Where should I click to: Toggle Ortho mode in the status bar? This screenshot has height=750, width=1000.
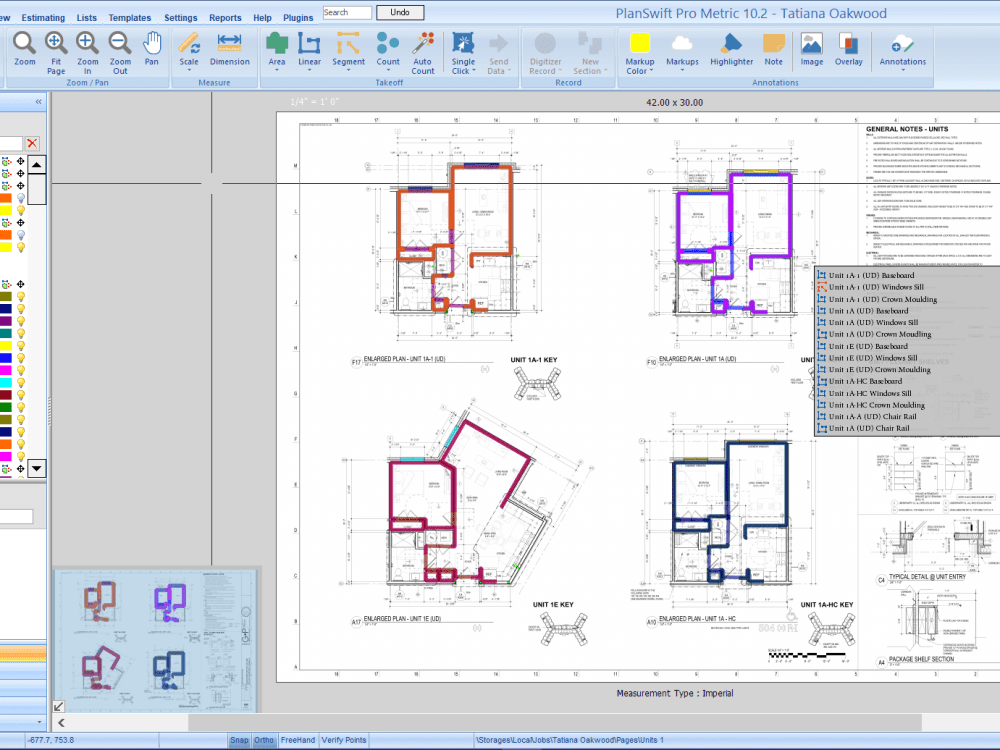tap(263, 740)
